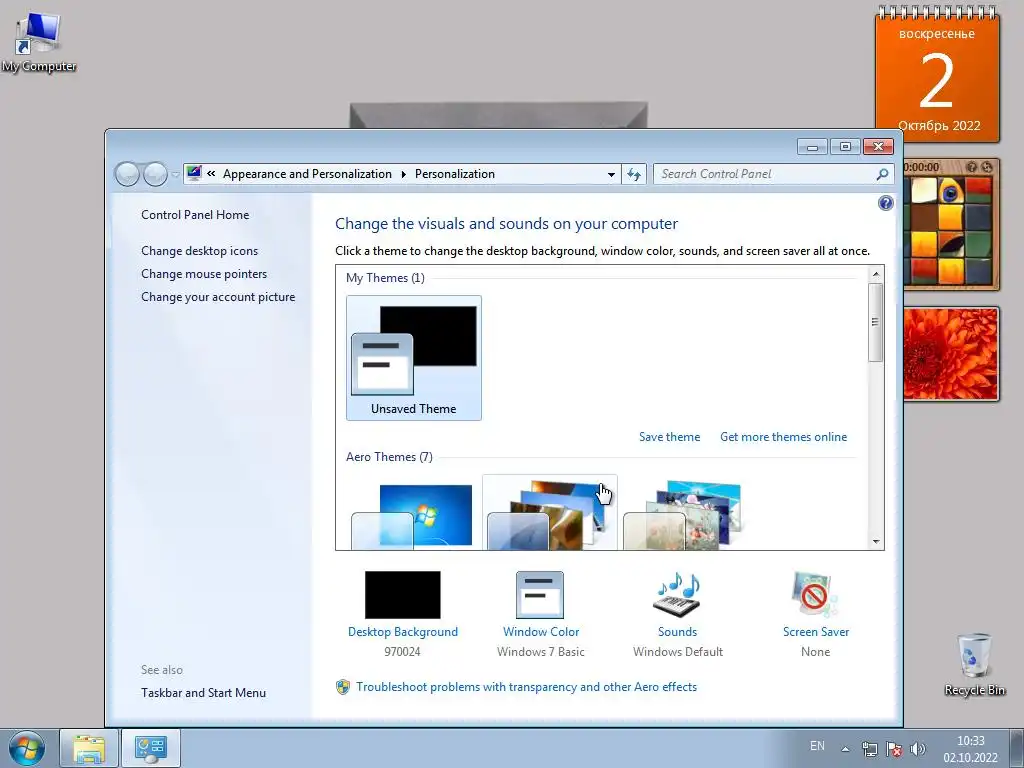Click the Personalization breadcrumb item
Image resolution: width=1024 pixels, height=768 pixels.
(x=455, y=174)
